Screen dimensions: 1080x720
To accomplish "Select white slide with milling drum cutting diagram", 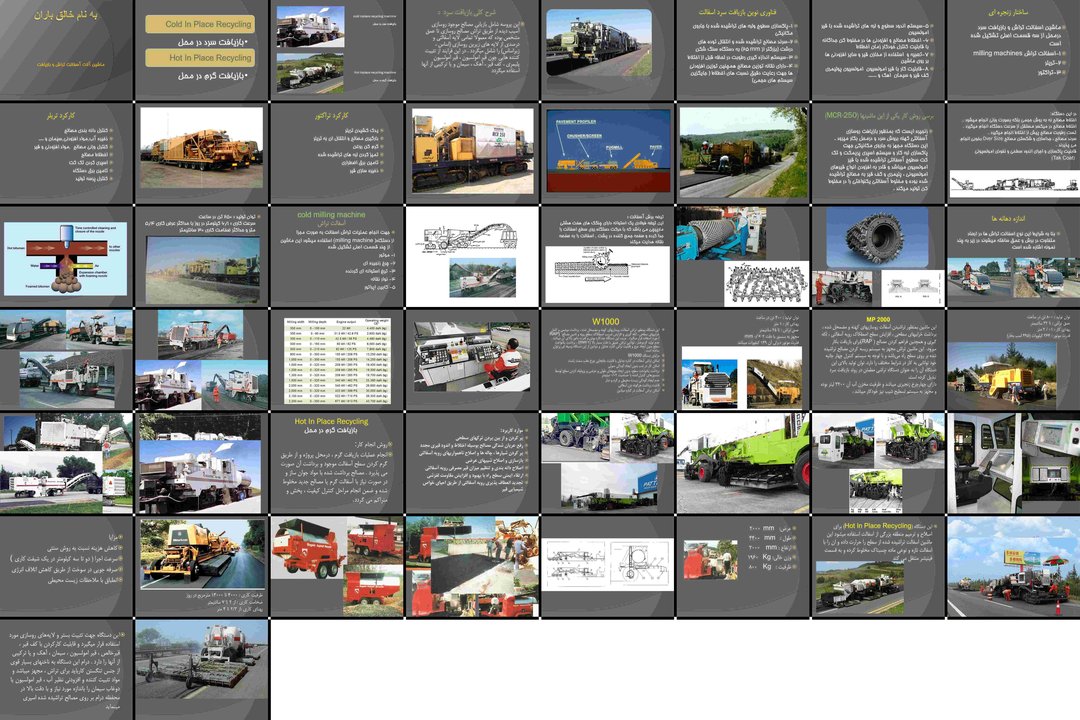I will [607, 256].
